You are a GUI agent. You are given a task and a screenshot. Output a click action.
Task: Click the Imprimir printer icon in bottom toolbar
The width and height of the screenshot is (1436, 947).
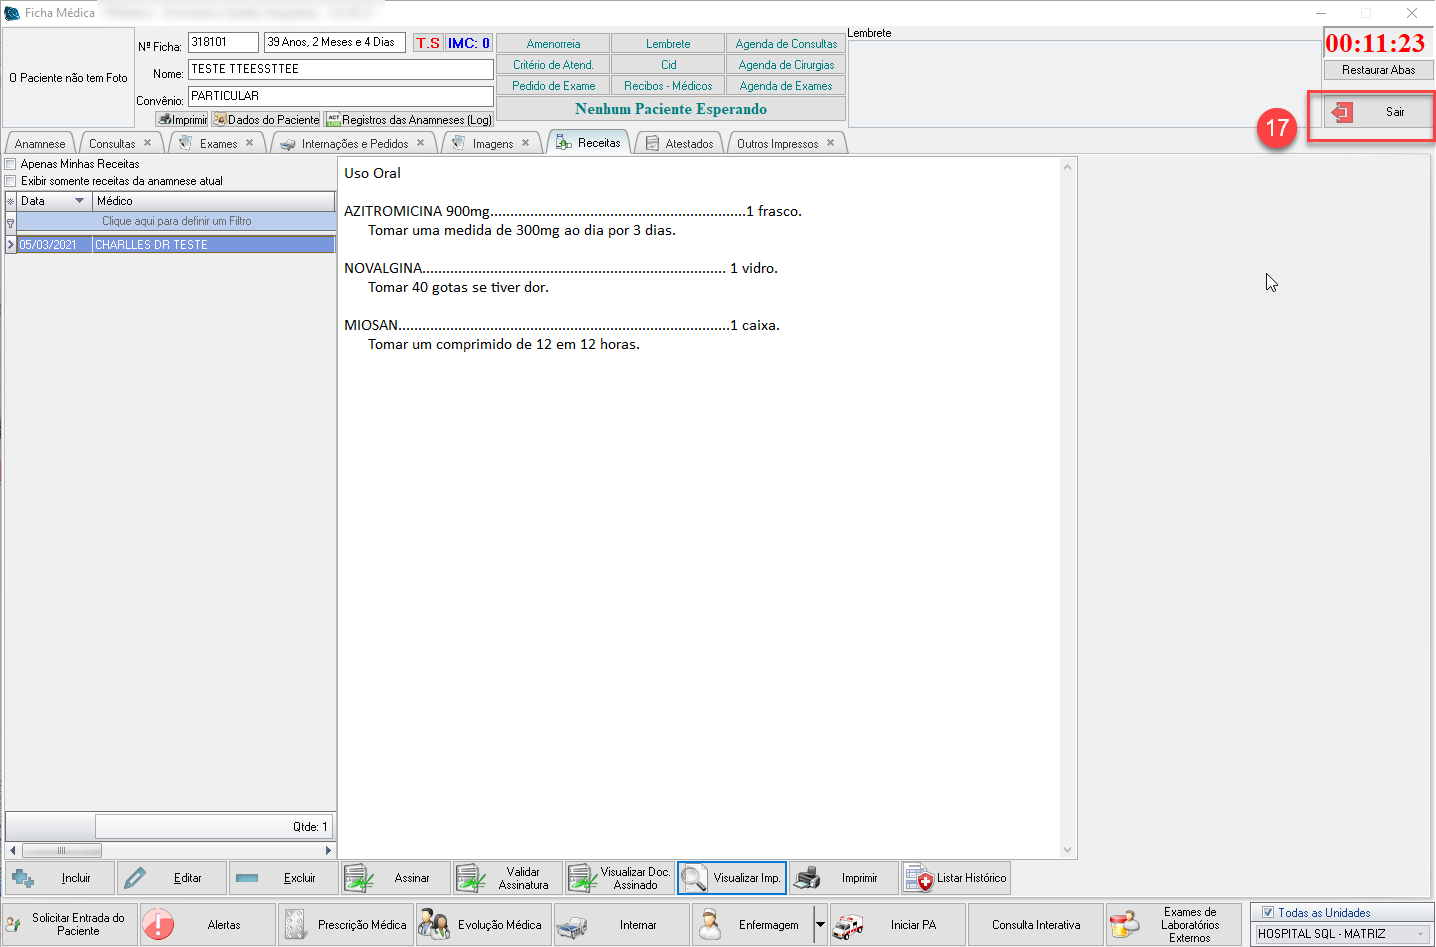click(808, 878)
